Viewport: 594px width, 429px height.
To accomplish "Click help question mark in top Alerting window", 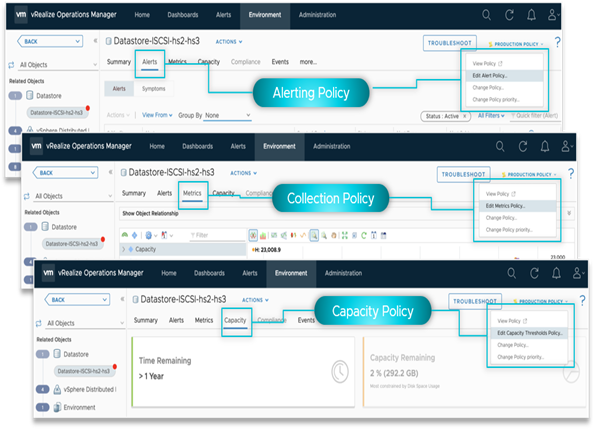I will (557, 42).
